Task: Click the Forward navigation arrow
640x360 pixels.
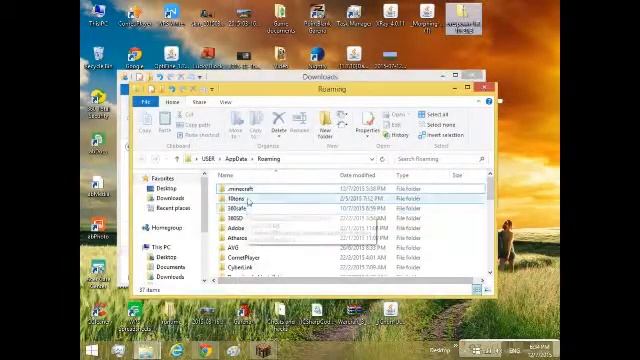Action: click(156, 159)
